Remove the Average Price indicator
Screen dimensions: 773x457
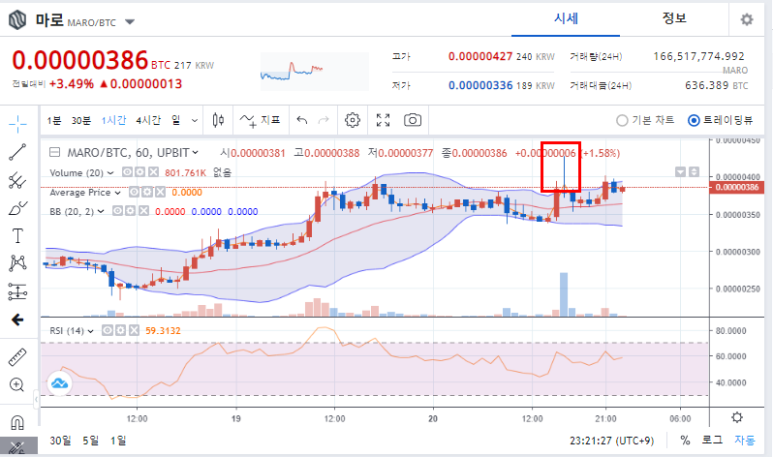point(160,192)
